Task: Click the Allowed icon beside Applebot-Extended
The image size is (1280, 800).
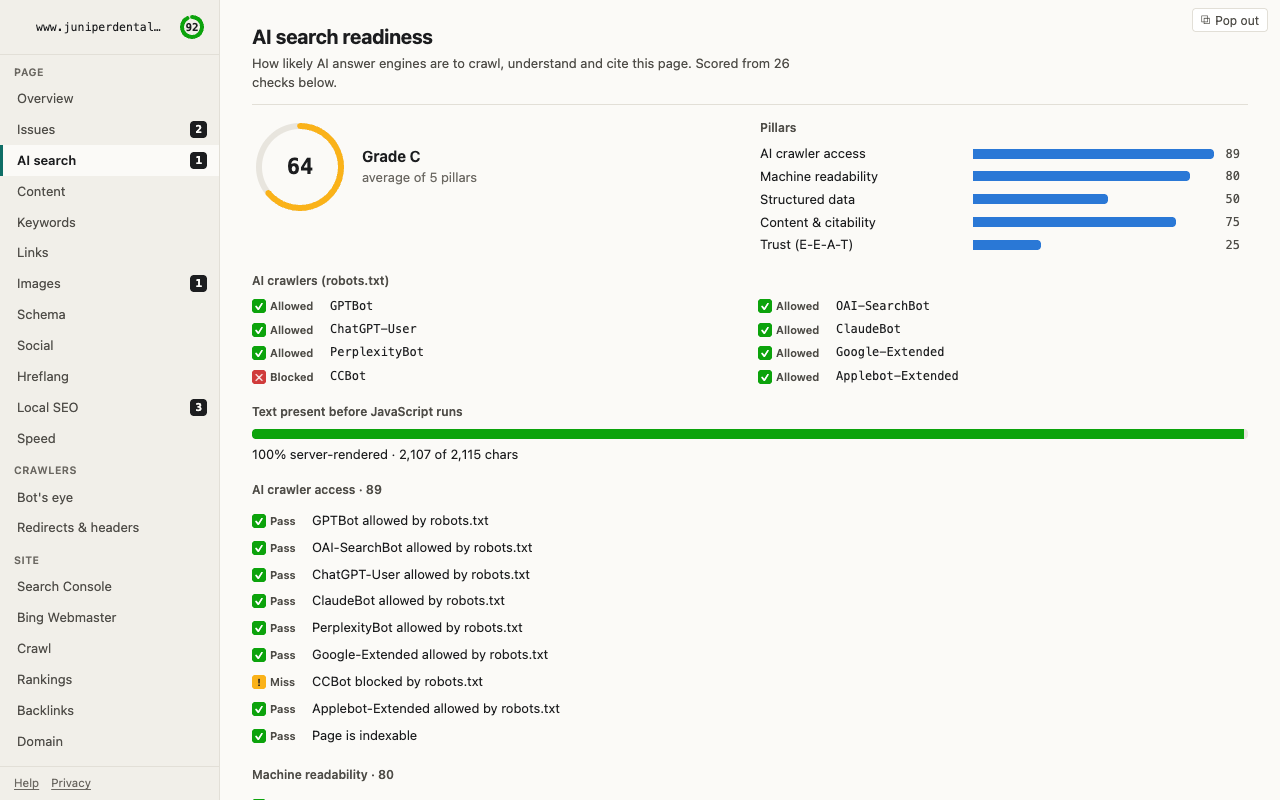Action: point(765,377)
